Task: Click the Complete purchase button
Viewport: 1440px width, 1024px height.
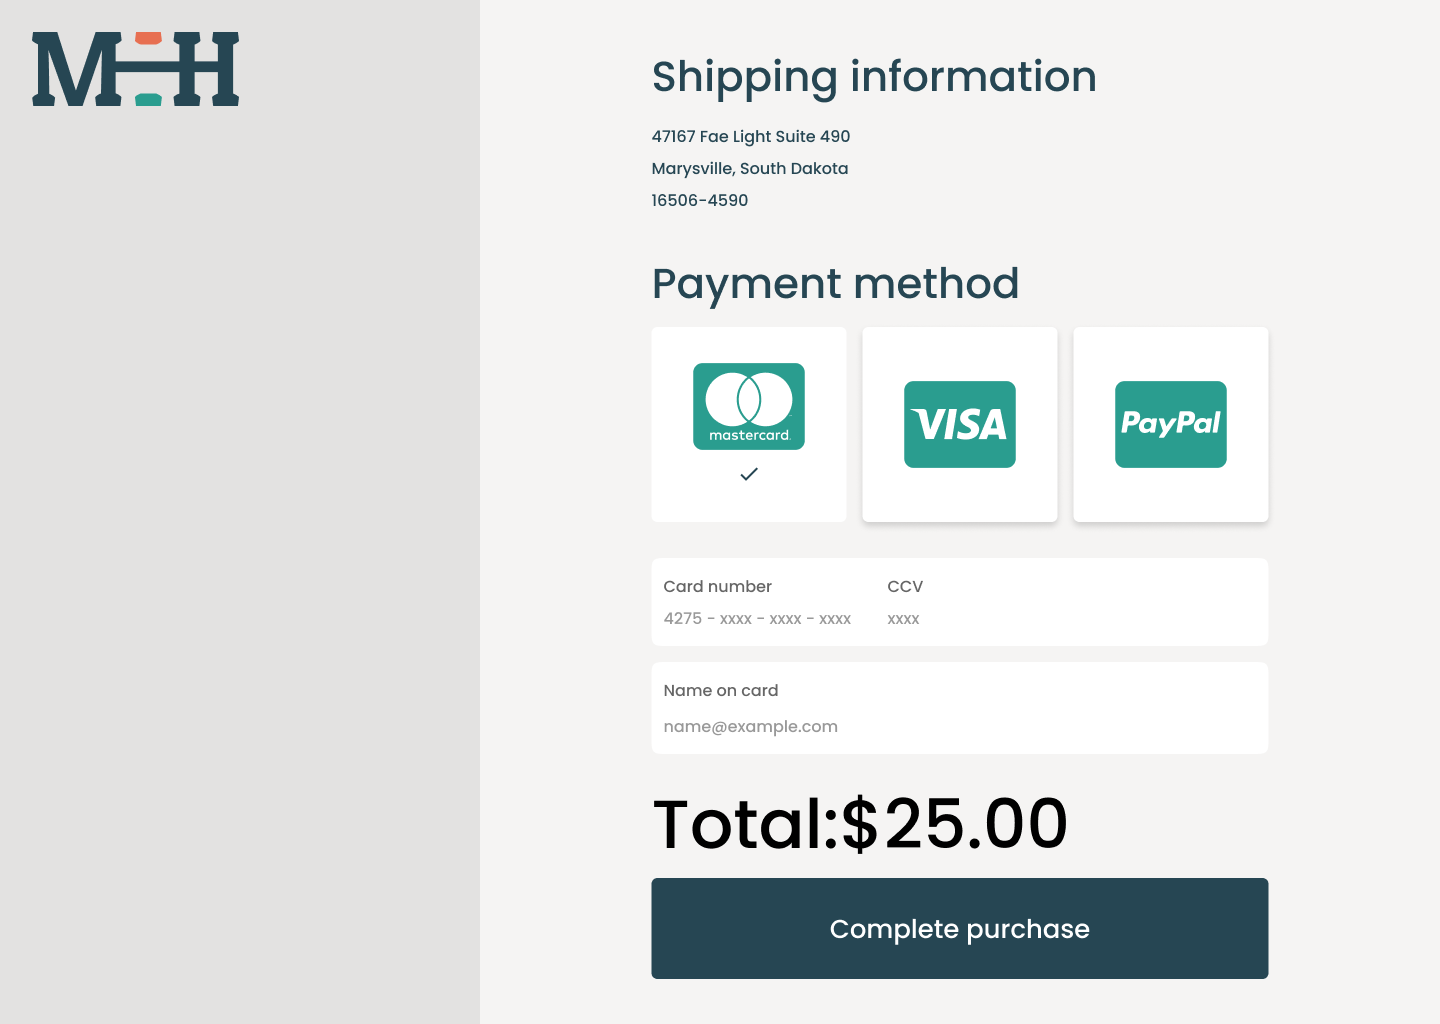Action: (x=959, y=928)
